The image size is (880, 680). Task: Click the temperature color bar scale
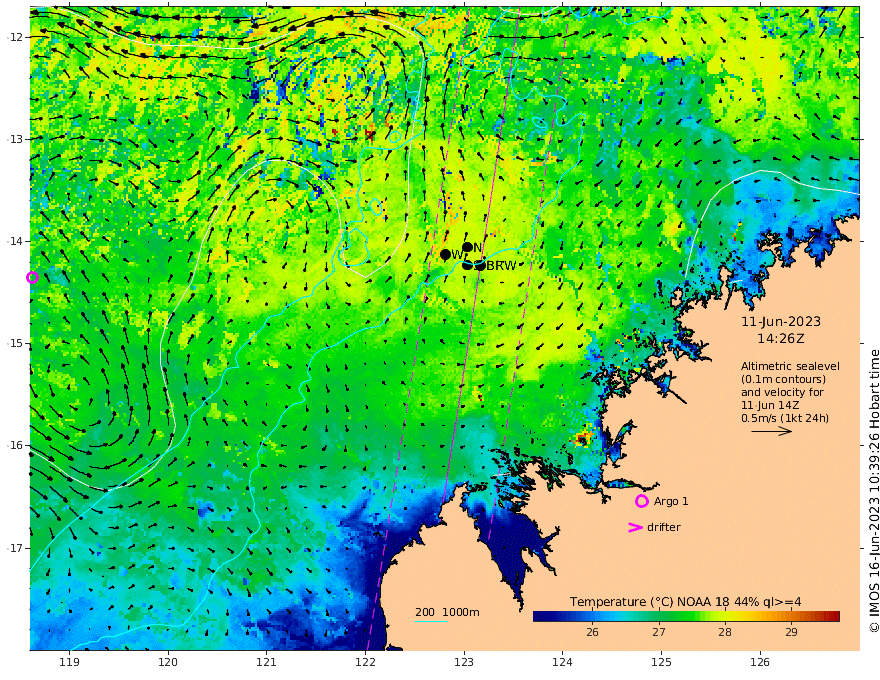[x=686, y=616]
